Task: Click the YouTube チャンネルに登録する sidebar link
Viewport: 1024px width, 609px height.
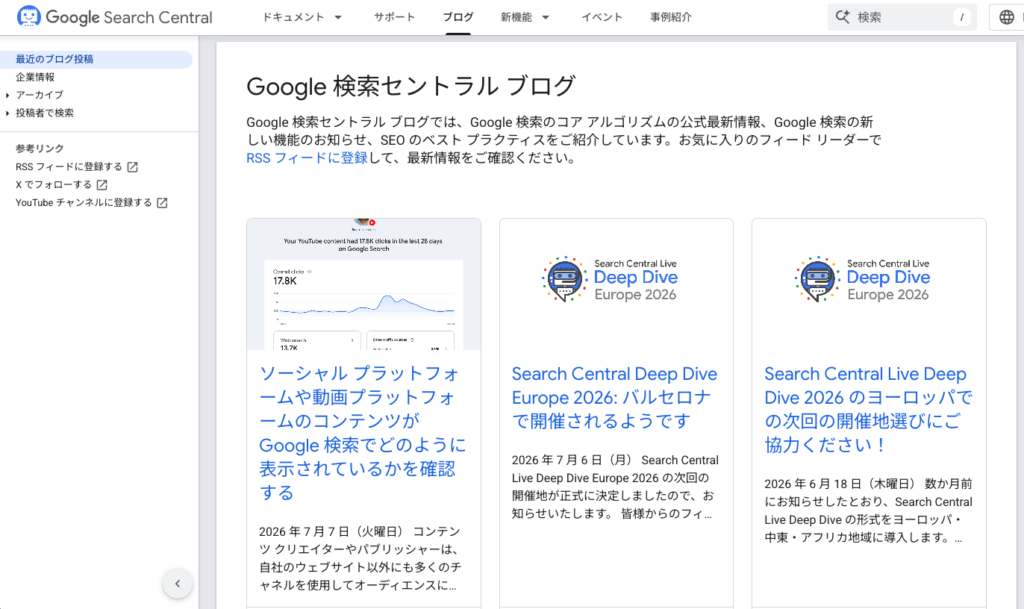Action: coord(84,203)
